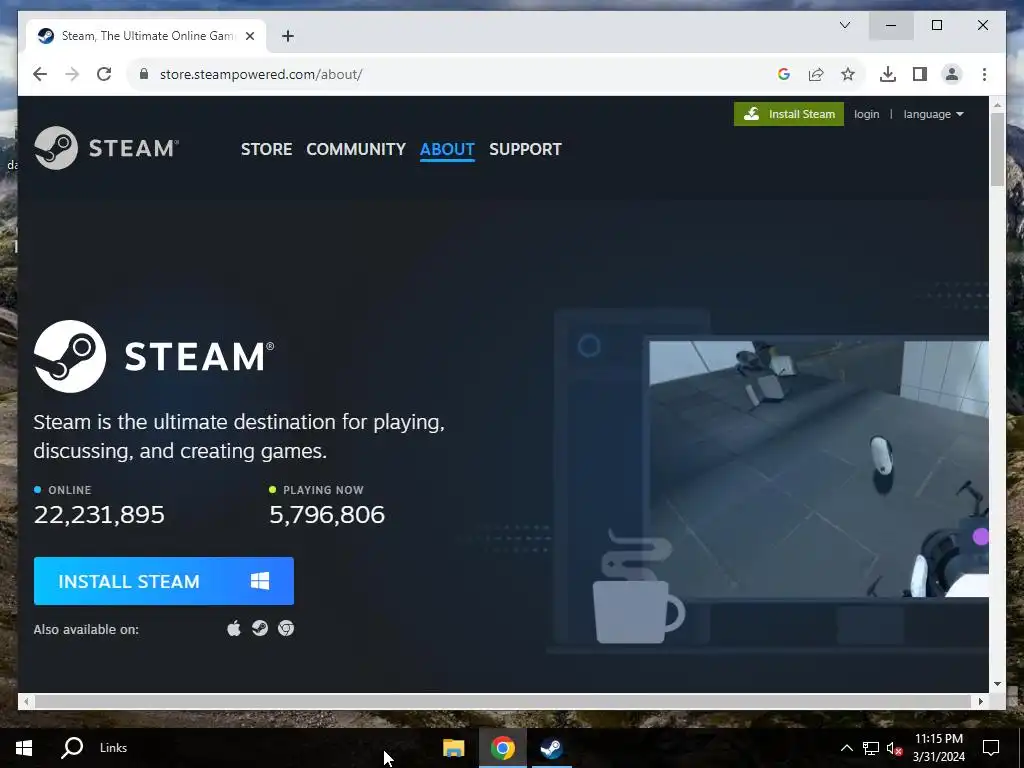The width and height of the screenshot is (1024, 768).
Task: Open the notification center
Action: (991, 748)
